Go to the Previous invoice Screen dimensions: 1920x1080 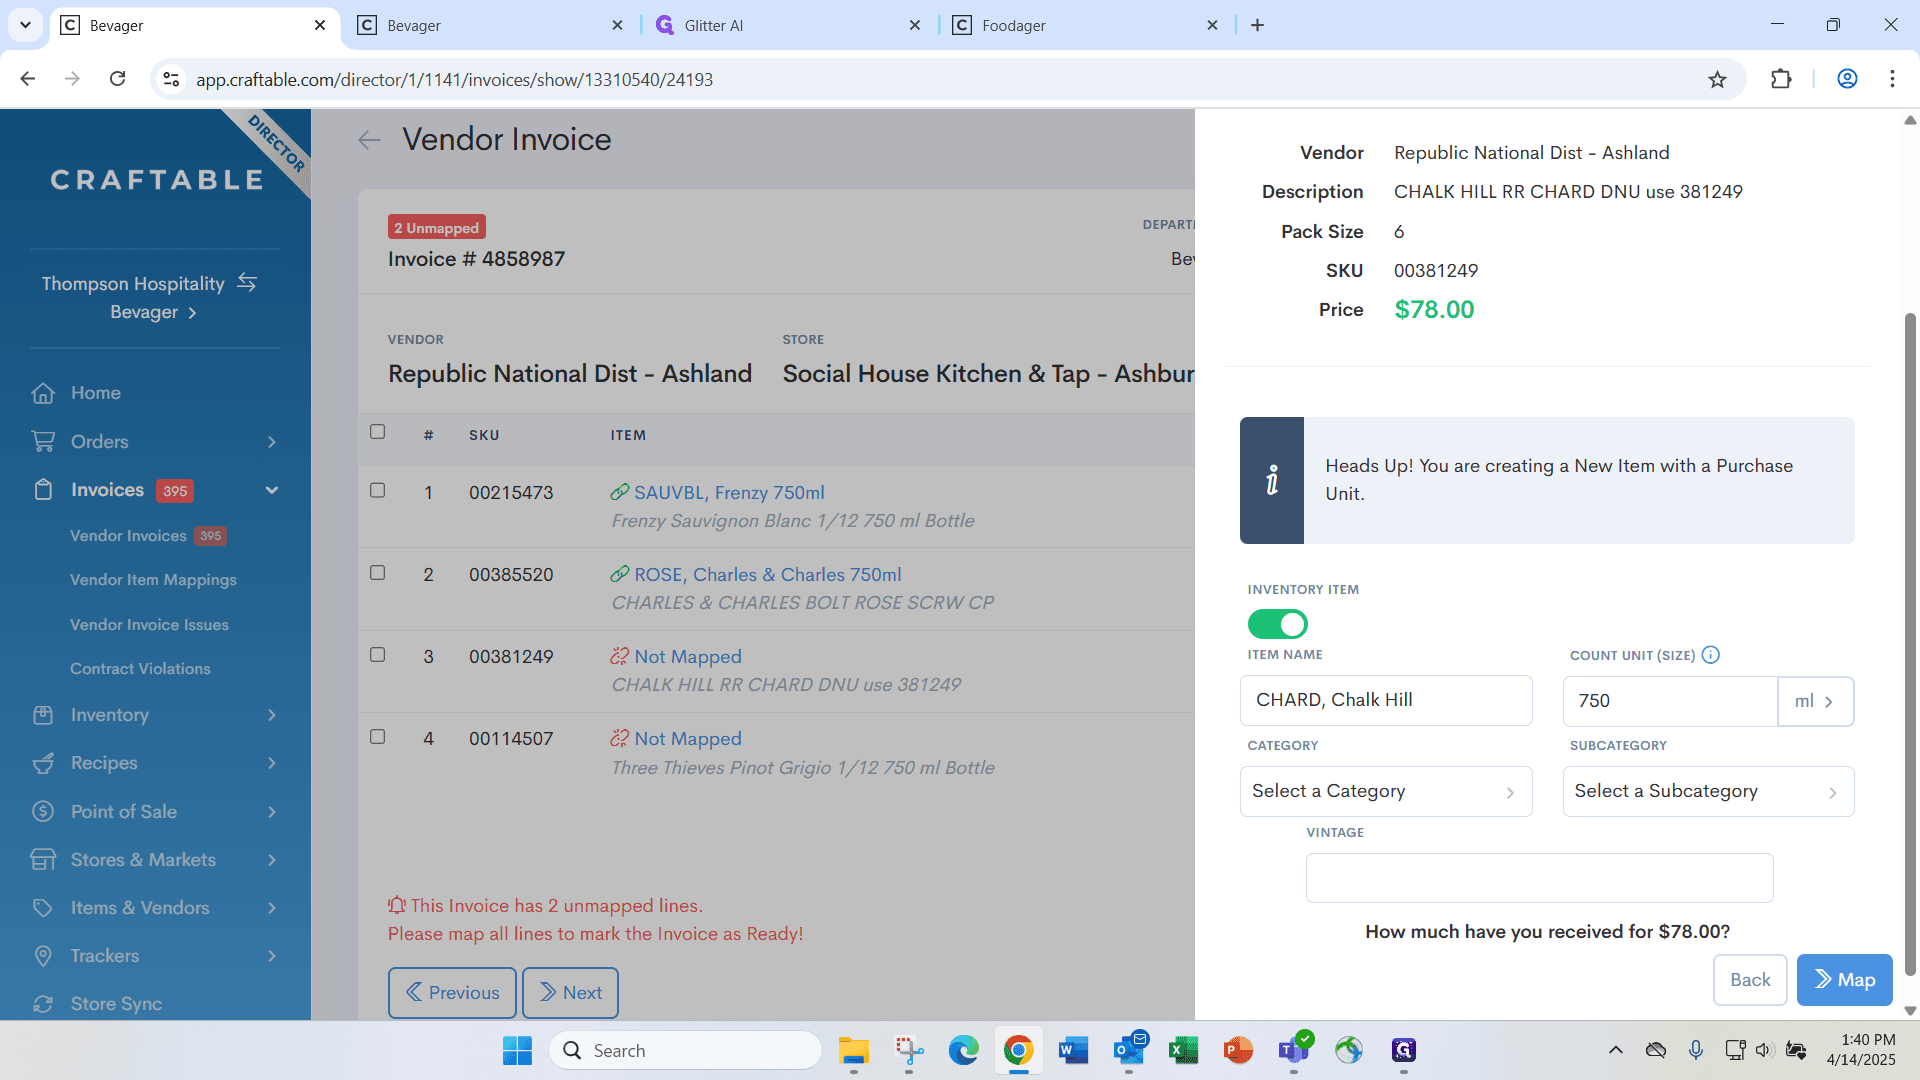pos(452,993)
